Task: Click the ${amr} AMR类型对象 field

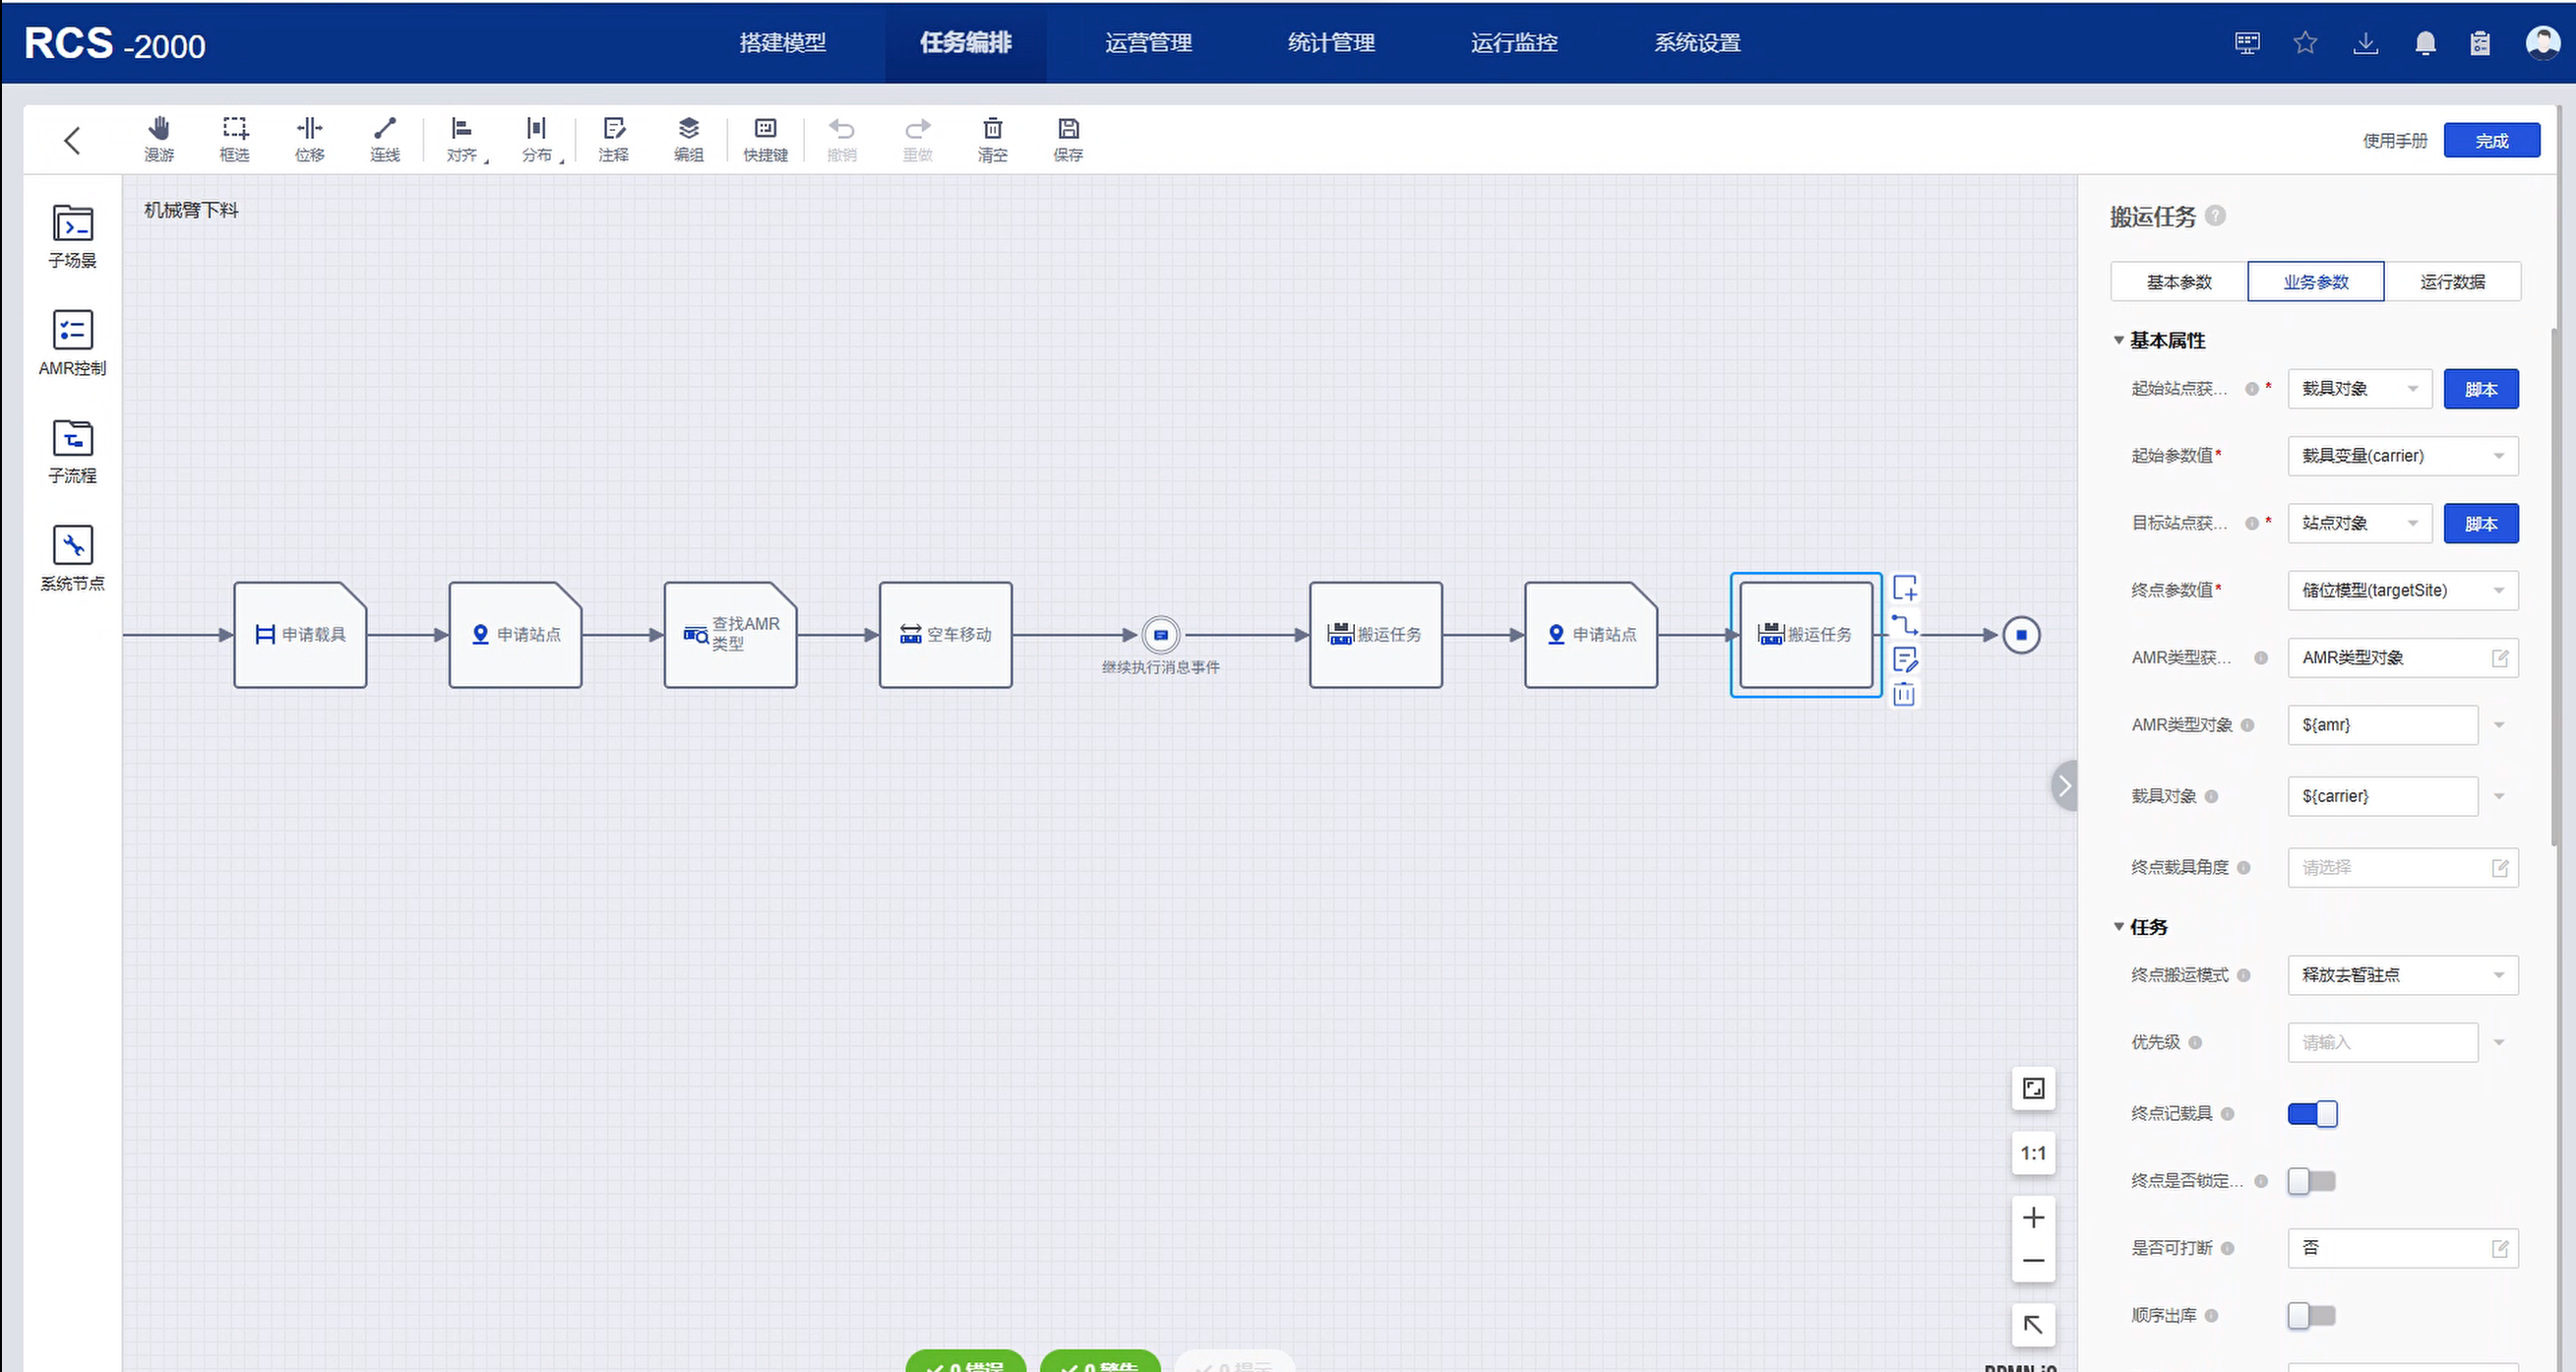Action: 2383,725
